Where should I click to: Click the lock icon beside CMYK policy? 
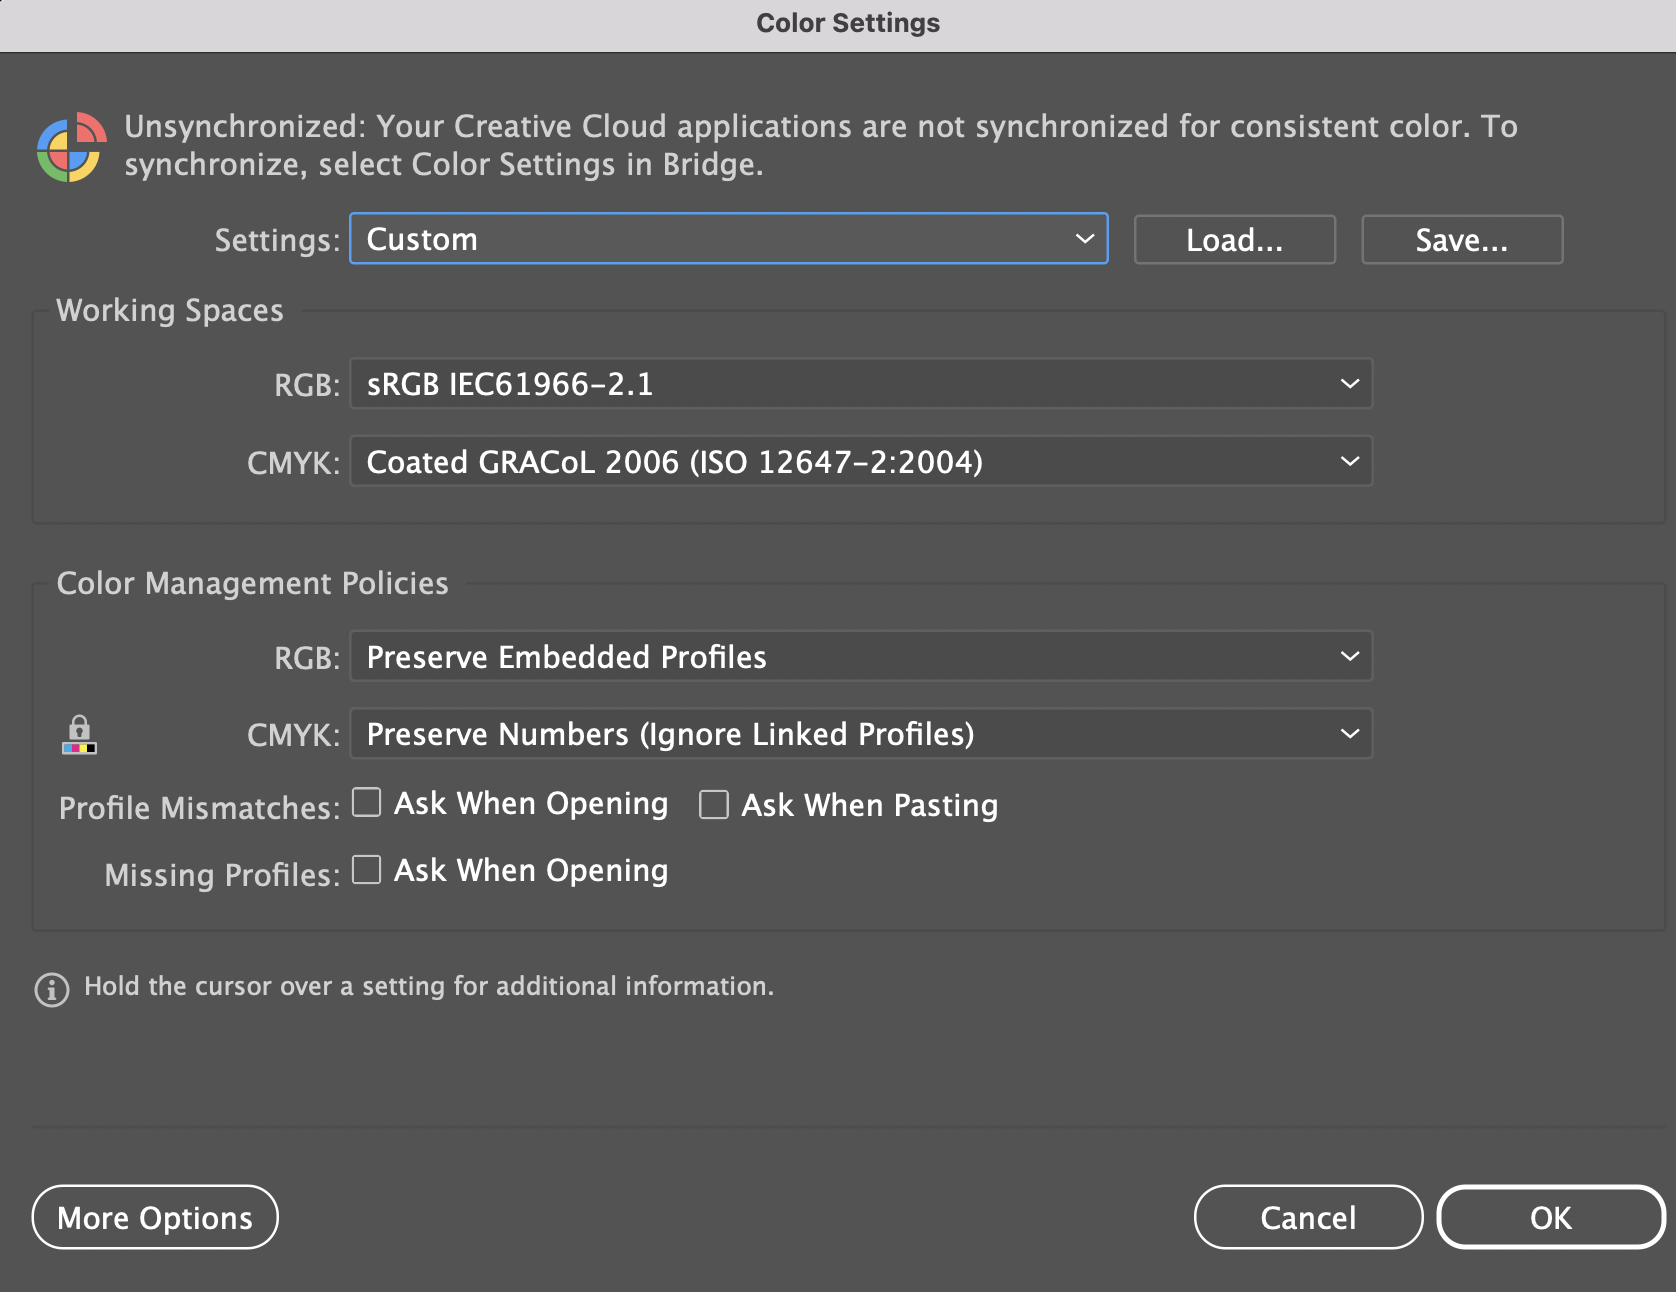80,728
